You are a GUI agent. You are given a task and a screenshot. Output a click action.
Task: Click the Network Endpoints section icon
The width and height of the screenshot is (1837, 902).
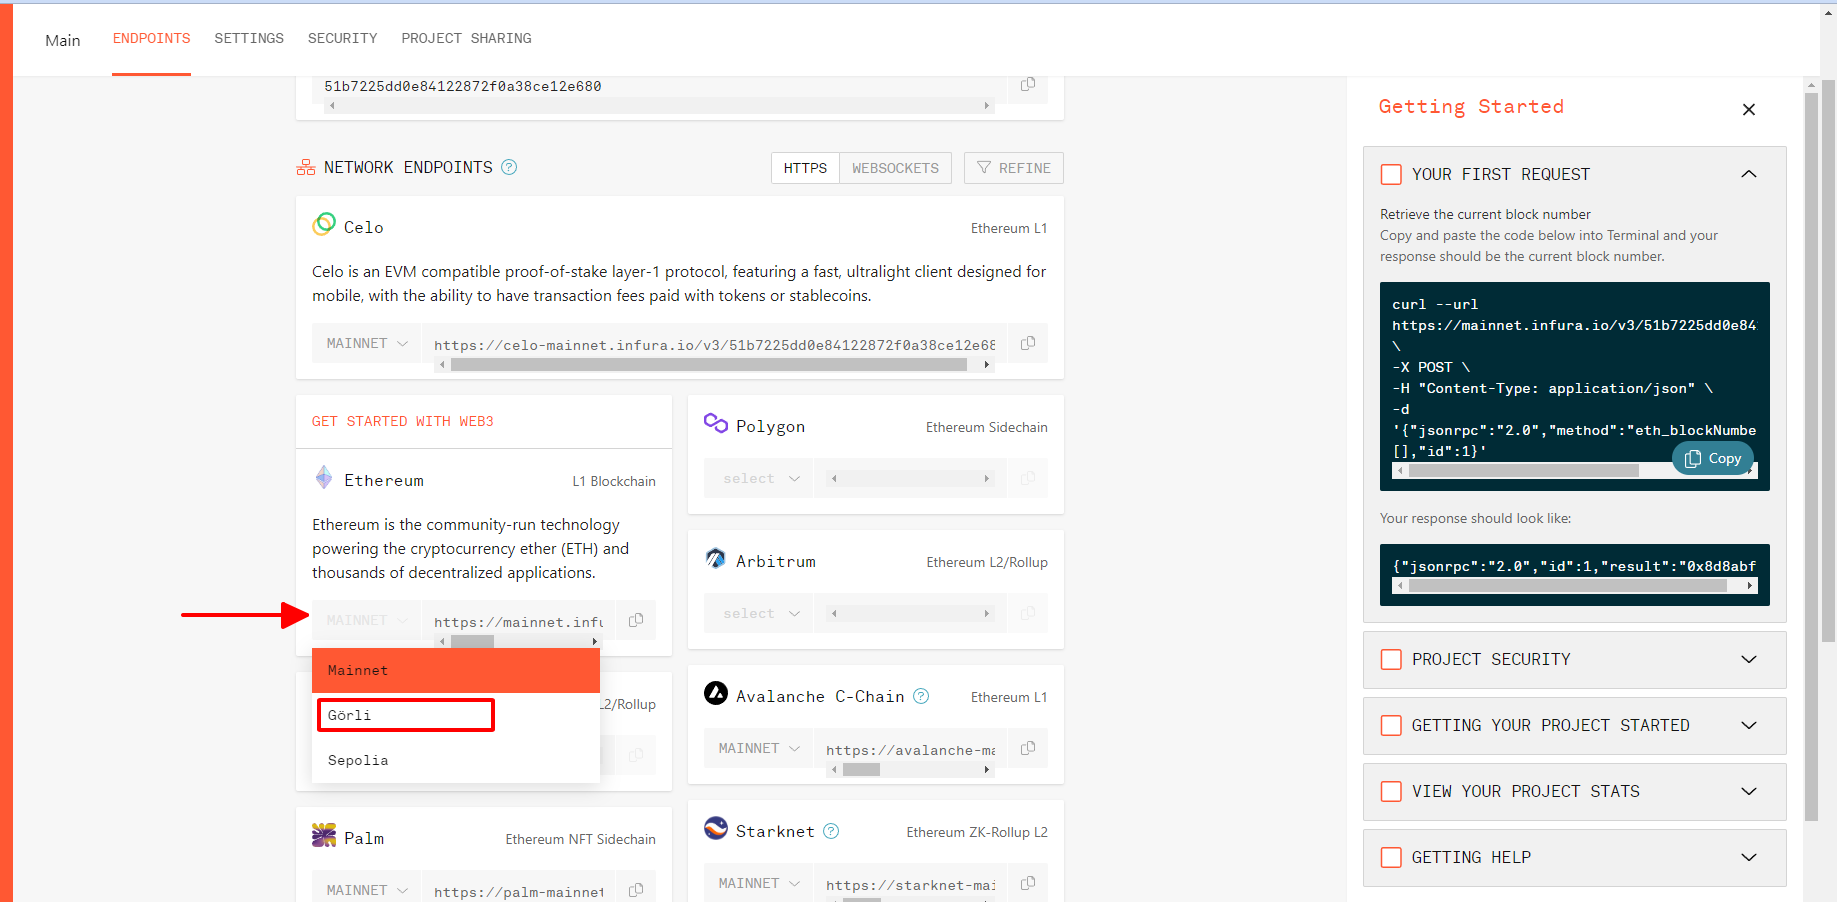(306, 167)
